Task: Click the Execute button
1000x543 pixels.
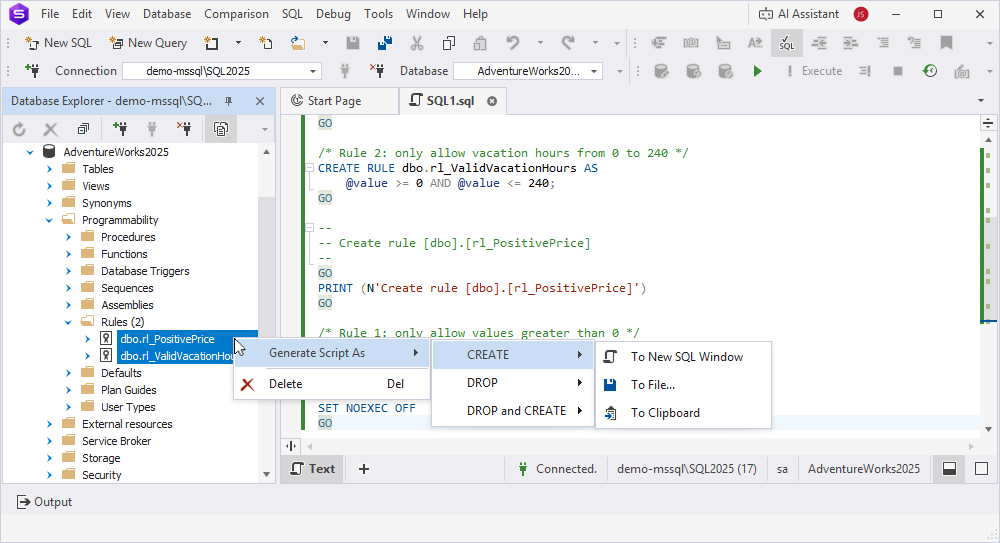Action: coord(814,71)
